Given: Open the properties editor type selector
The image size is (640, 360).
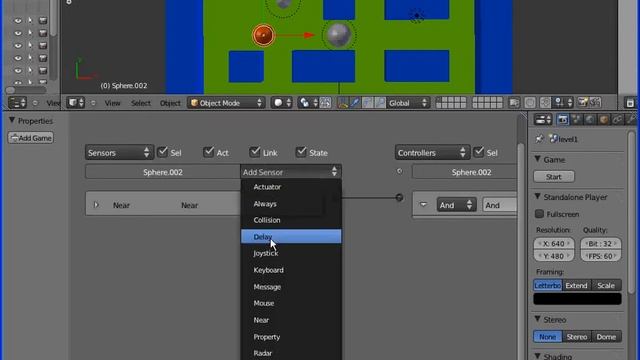Looking at the screenshot, I should 543,120.
